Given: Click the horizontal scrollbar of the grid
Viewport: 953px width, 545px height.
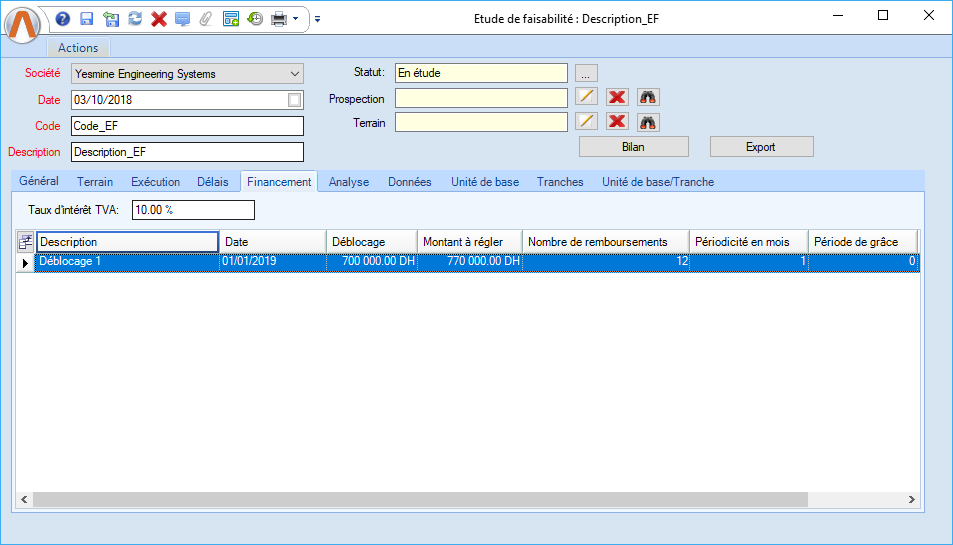Looking at the screenshot, I should click(420, 499).
